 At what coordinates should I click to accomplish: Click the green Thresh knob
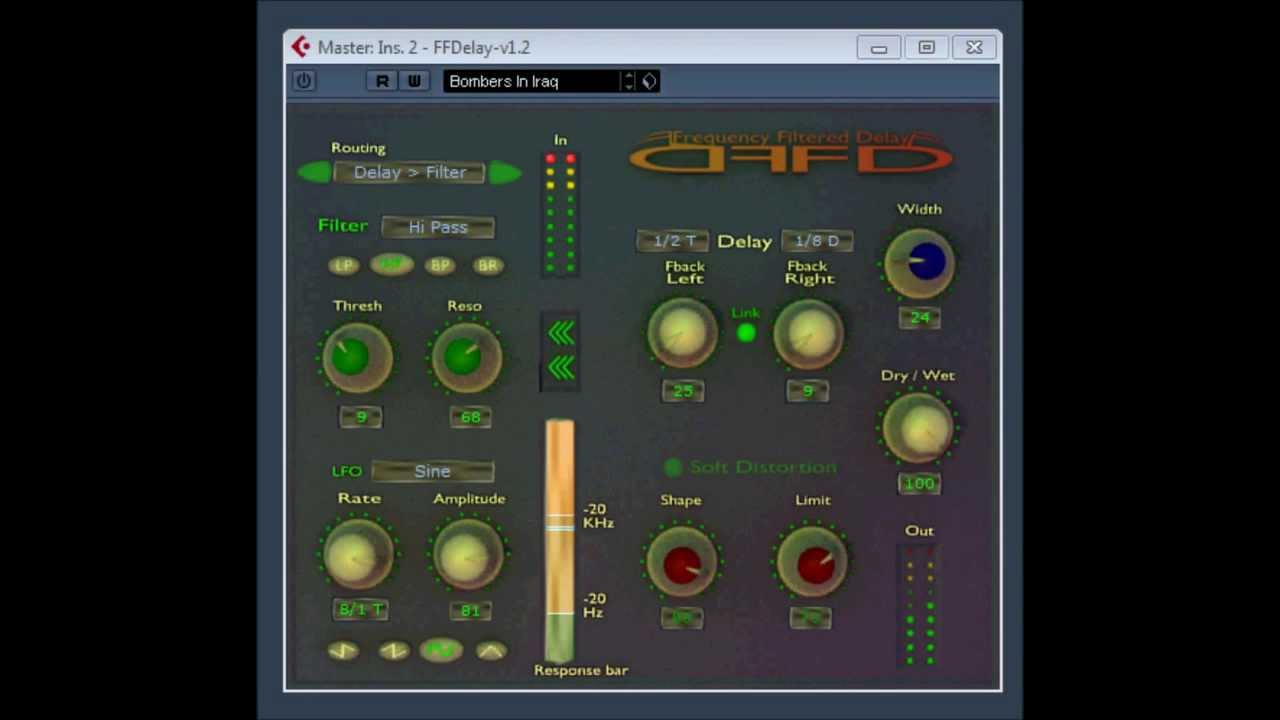[x=356, y=357]
